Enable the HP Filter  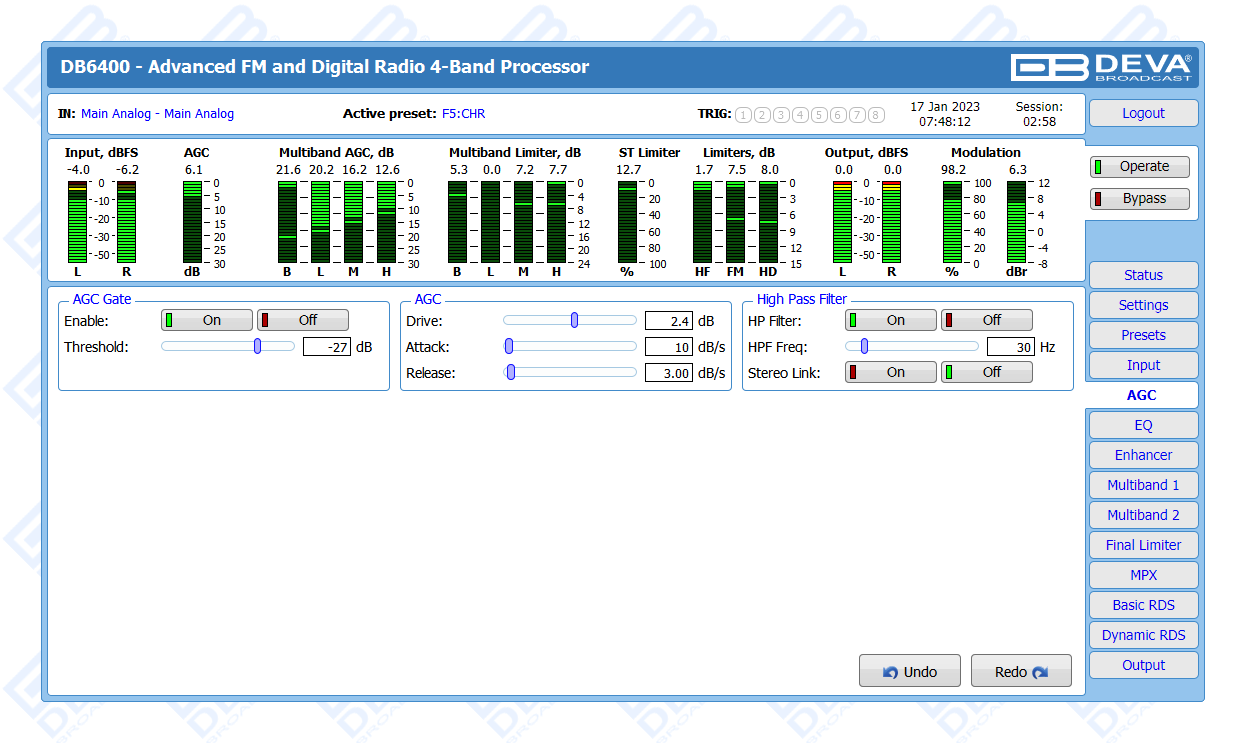[x=891, y=321]
